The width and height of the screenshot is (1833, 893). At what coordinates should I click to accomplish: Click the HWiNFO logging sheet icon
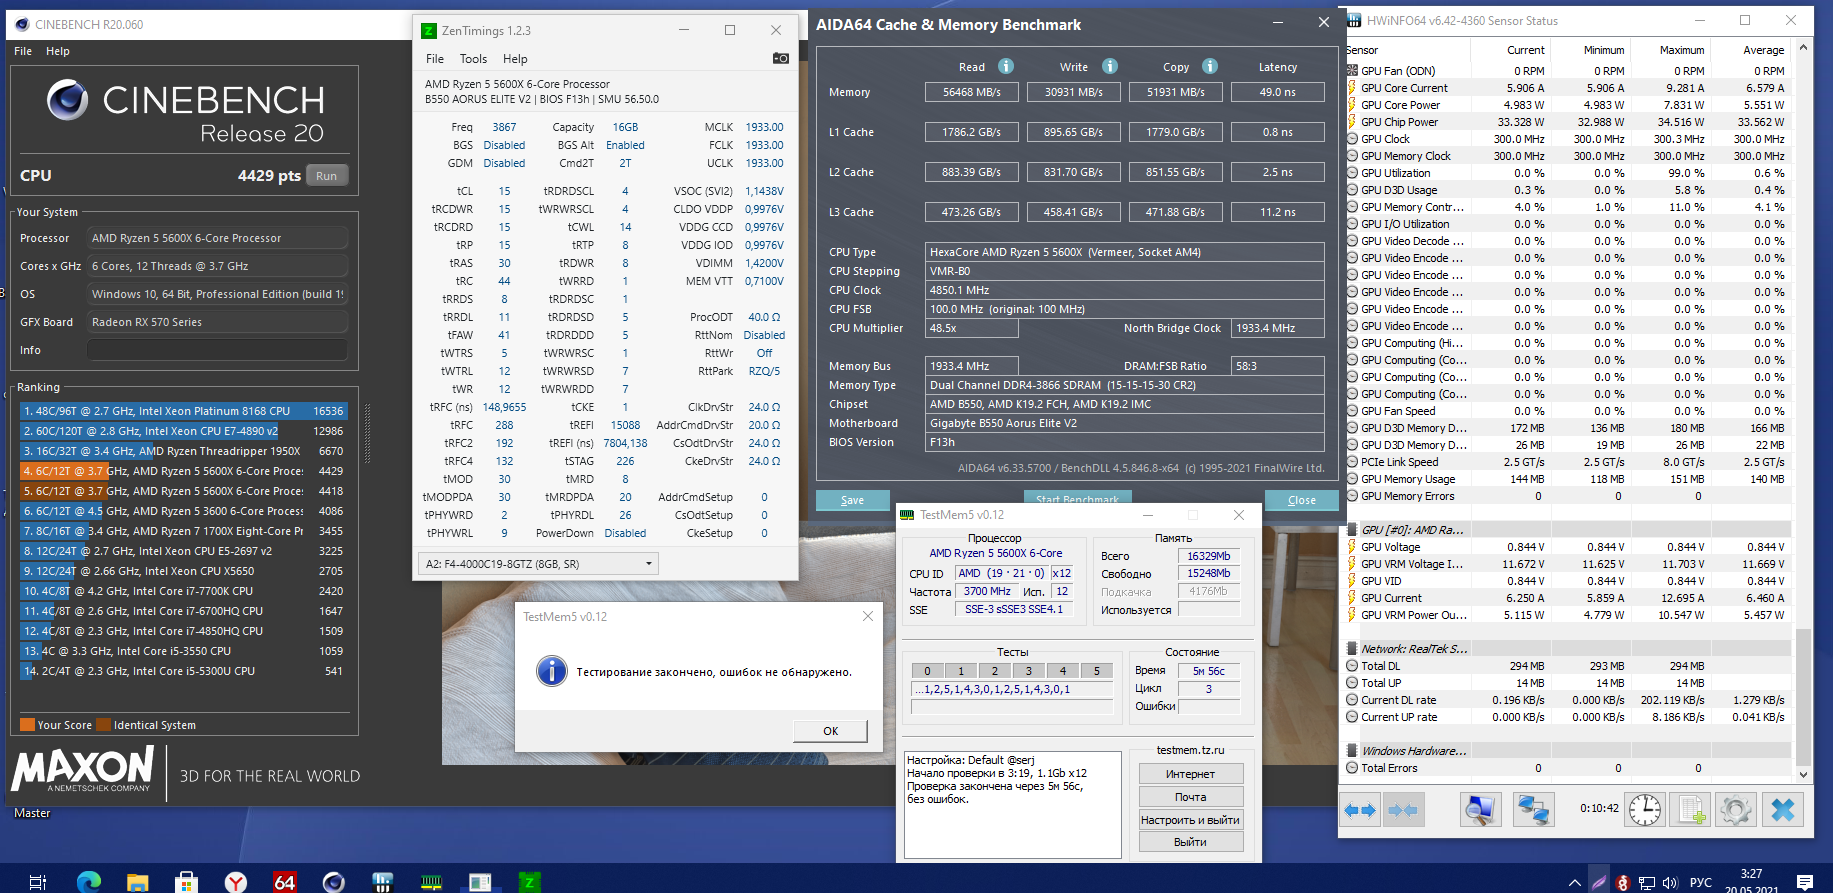(1690, 810)
